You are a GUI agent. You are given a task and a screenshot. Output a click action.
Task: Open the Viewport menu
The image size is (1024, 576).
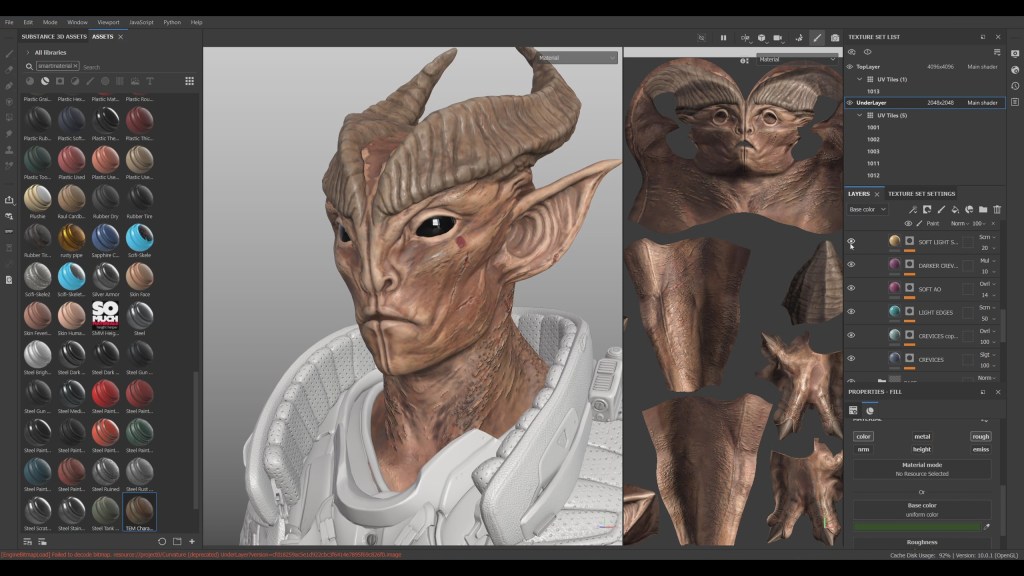coord(108,22)
